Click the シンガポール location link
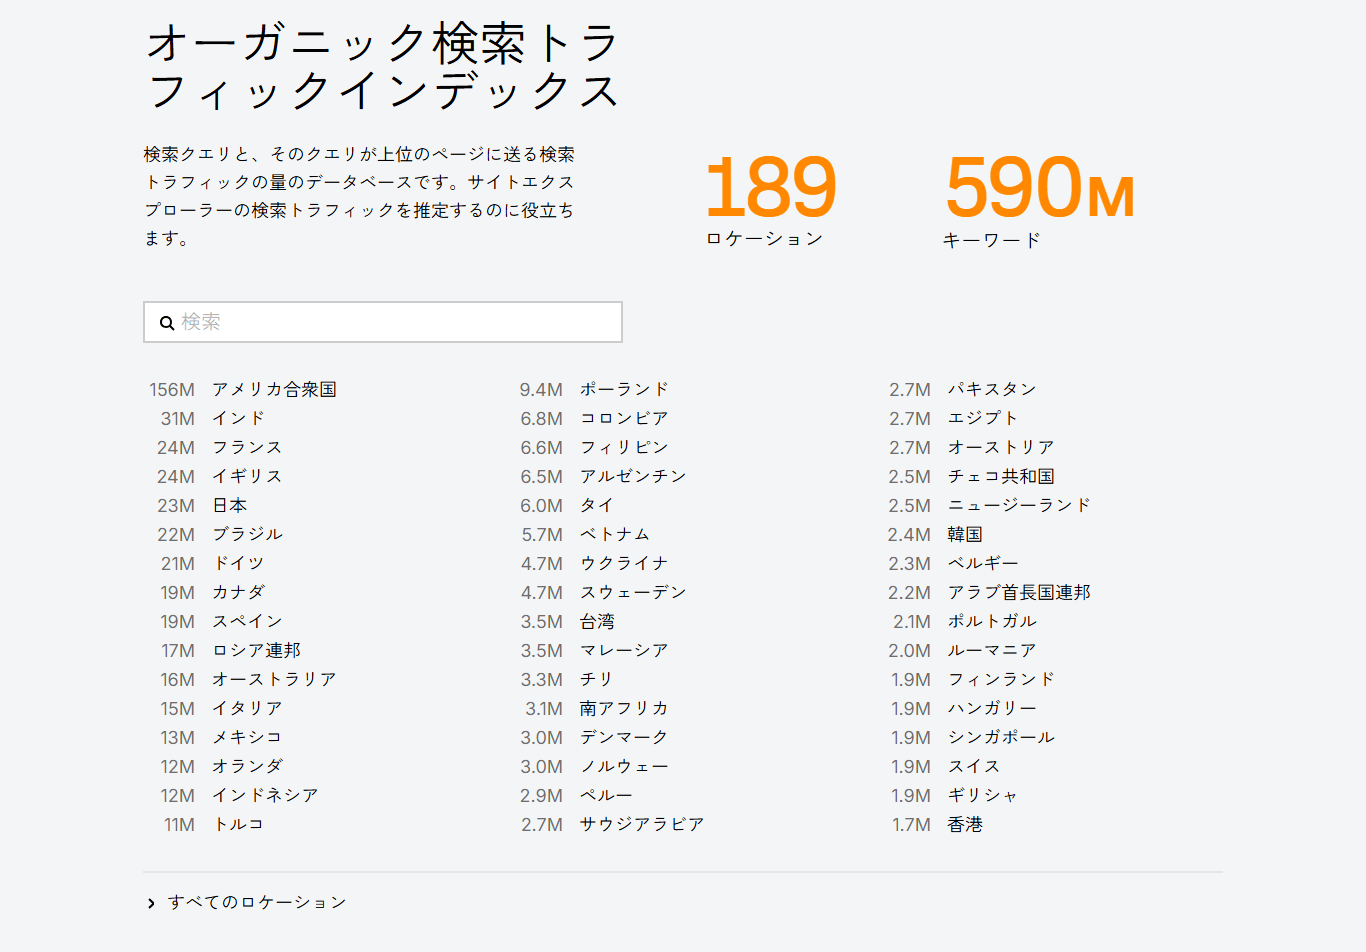The image size is (1366, 952). coord(1001,737)
